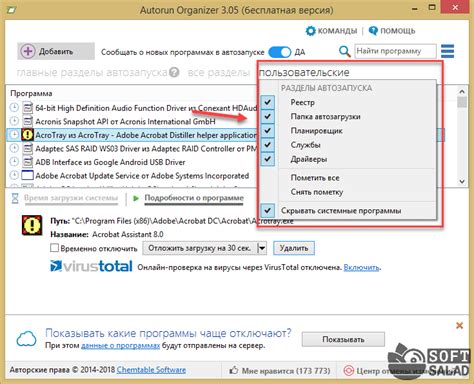Open the КОМАНДЫ gear icon
Screen dimensions: 474x384
pyautogui.click(x=310, y=31)
